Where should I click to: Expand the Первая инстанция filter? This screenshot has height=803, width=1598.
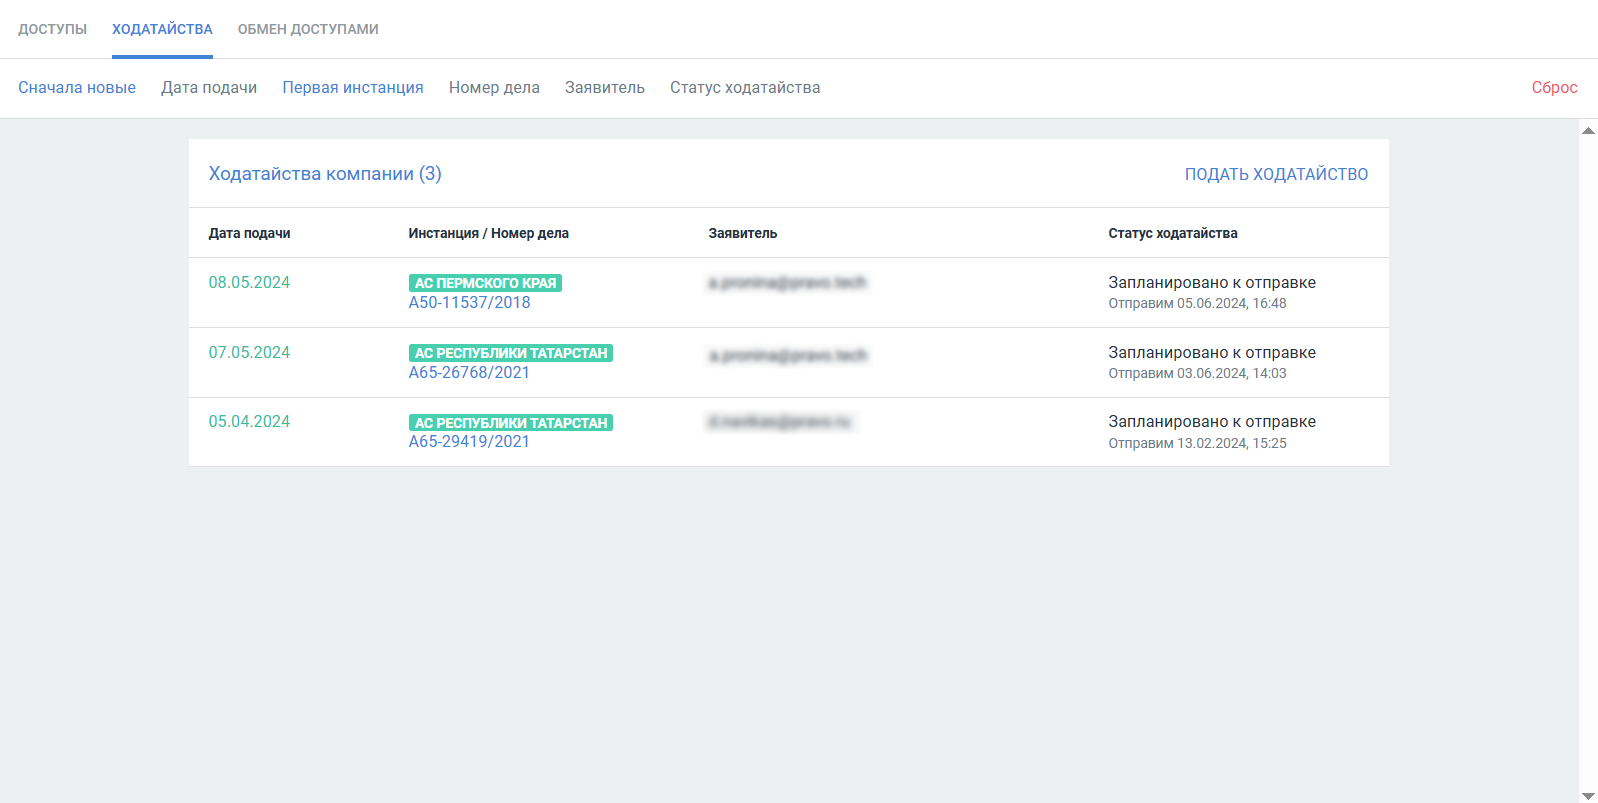(353, 88)
